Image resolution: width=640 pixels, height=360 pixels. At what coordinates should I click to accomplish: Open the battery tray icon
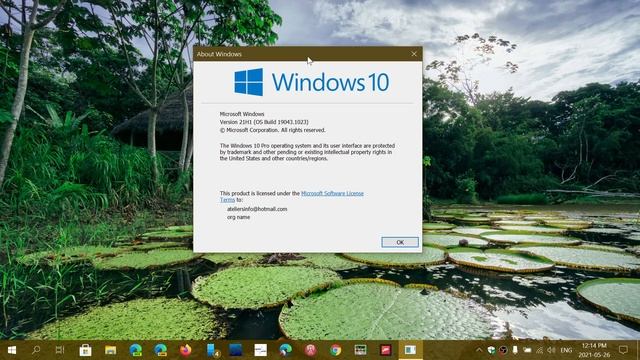pos(527,350)
